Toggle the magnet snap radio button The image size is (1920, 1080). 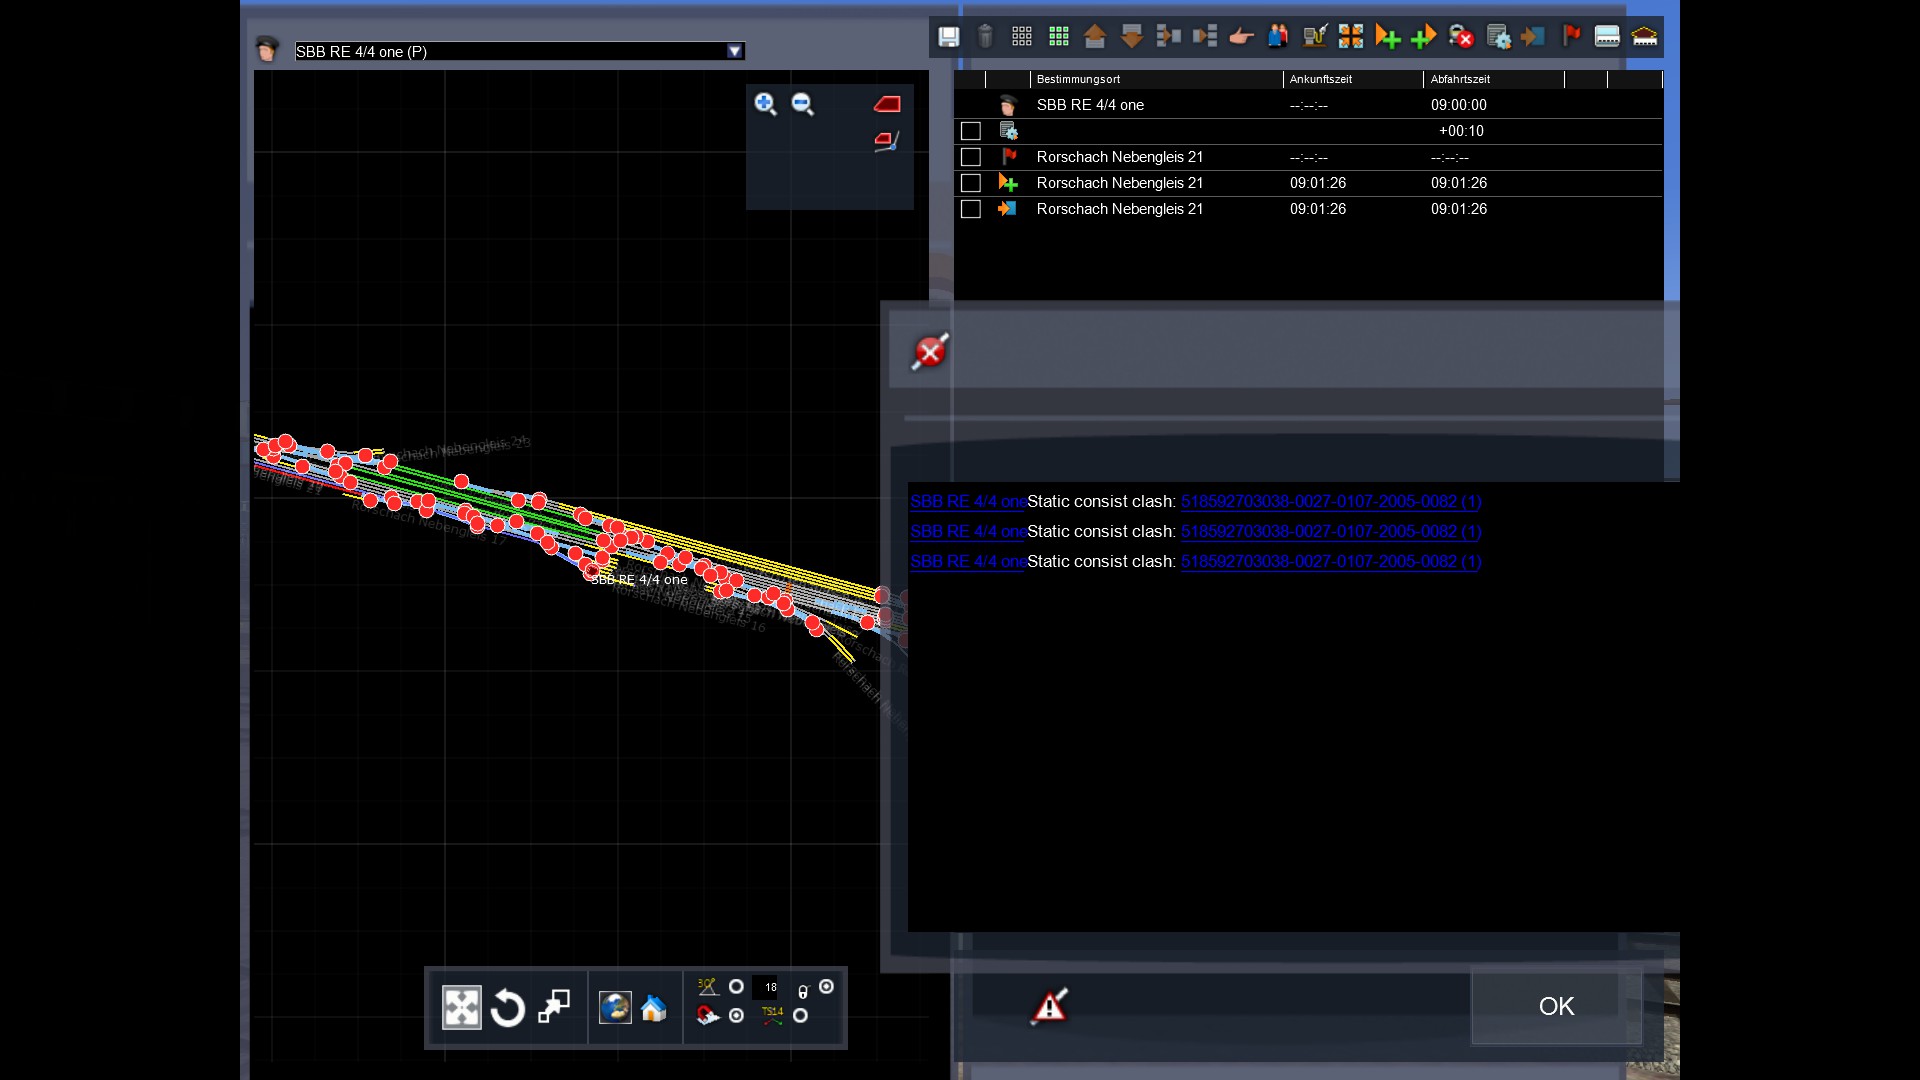[737, 1015]
